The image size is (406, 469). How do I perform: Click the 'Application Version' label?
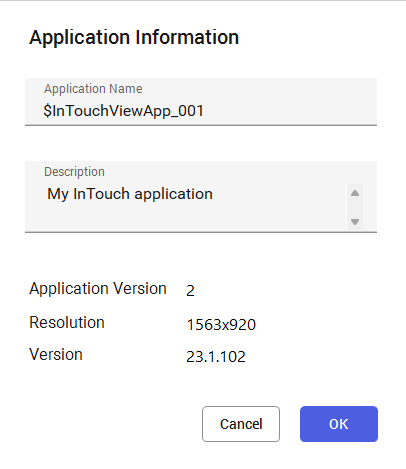98,288
